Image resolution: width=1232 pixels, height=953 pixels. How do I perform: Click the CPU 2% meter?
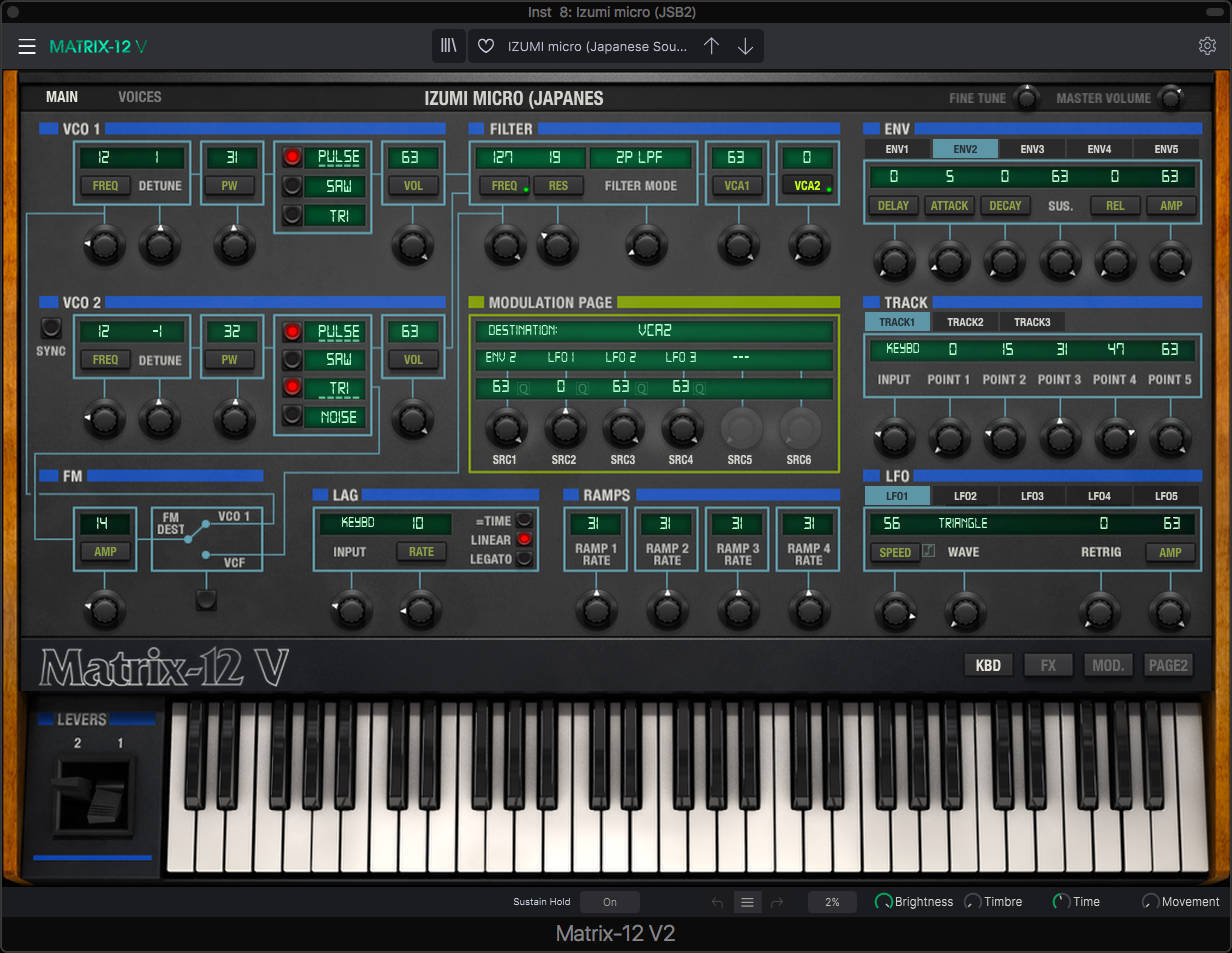832,902
